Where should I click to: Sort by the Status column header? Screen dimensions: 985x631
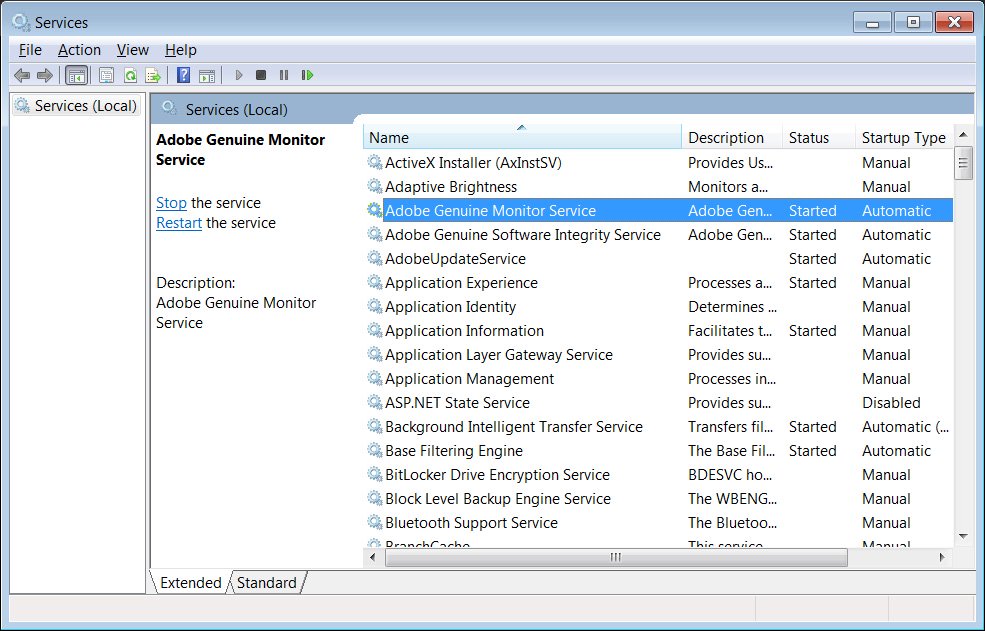[x=819, y=137]
